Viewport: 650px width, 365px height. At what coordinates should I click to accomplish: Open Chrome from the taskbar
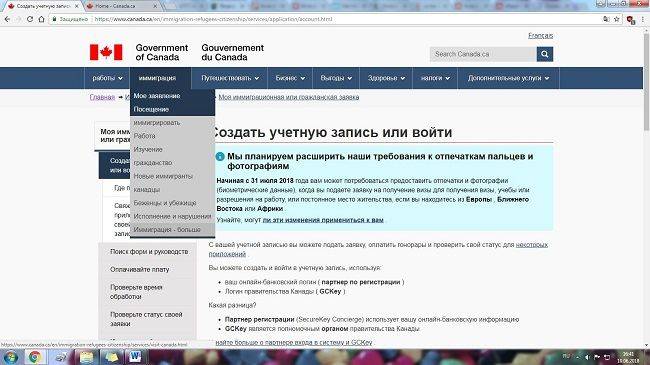[35, 357]
